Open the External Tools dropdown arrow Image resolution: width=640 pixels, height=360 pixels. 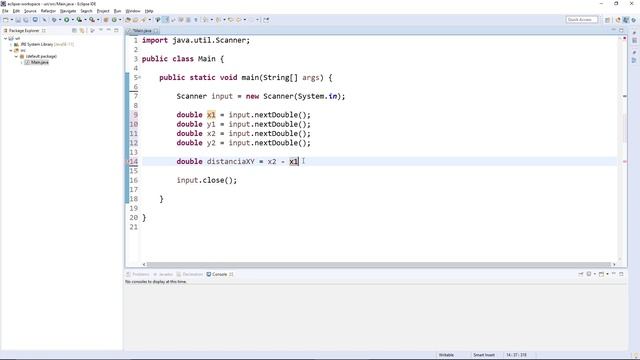[x=98, y=20]
